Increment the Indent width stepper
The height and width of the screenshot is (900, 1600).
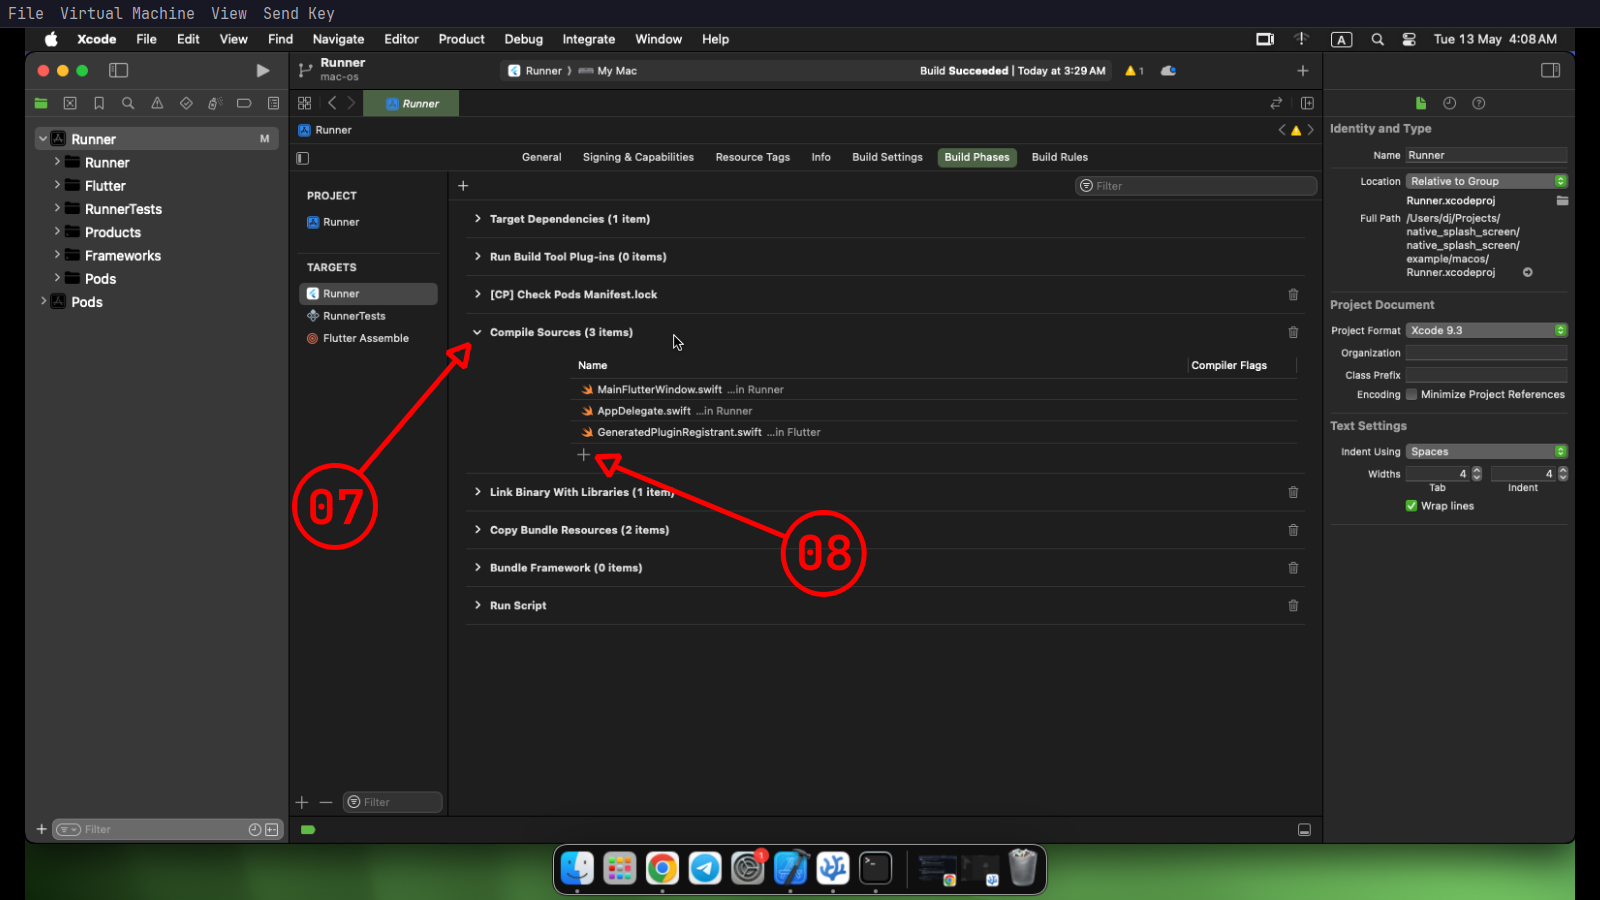[x=1563, y=470]
